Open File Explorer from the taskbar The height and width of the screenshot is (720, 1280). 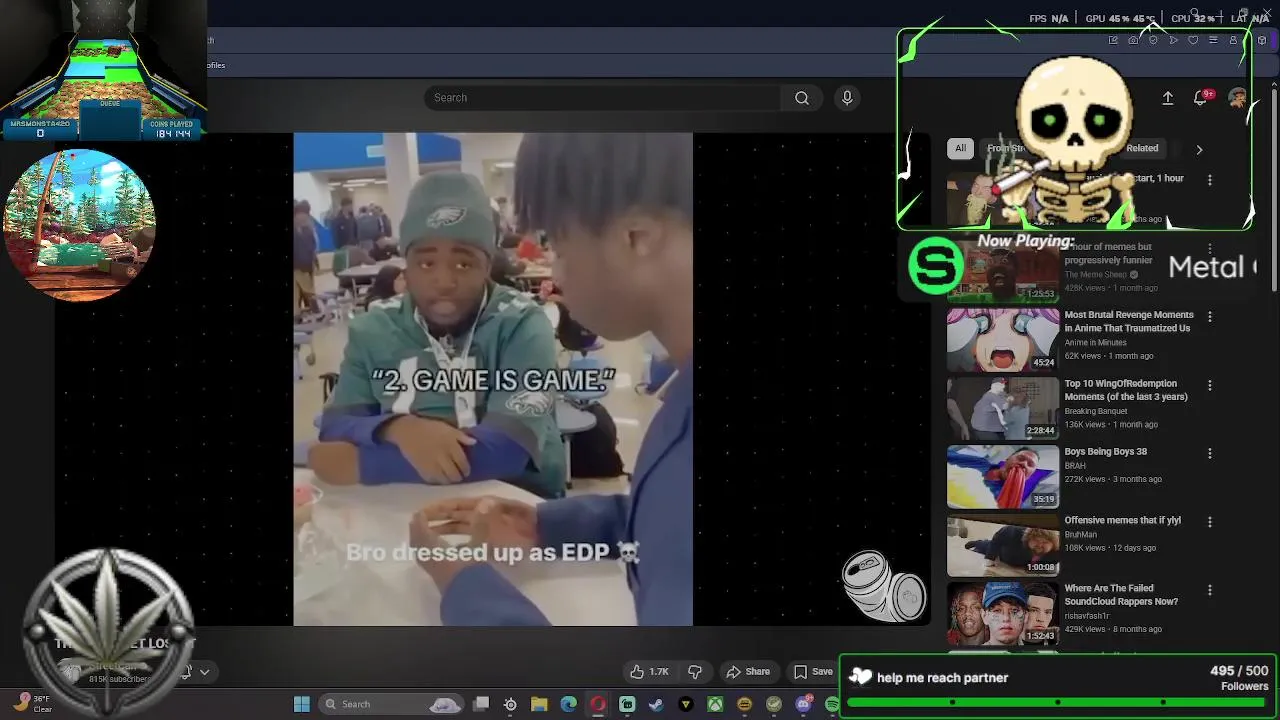pos(539,704)
